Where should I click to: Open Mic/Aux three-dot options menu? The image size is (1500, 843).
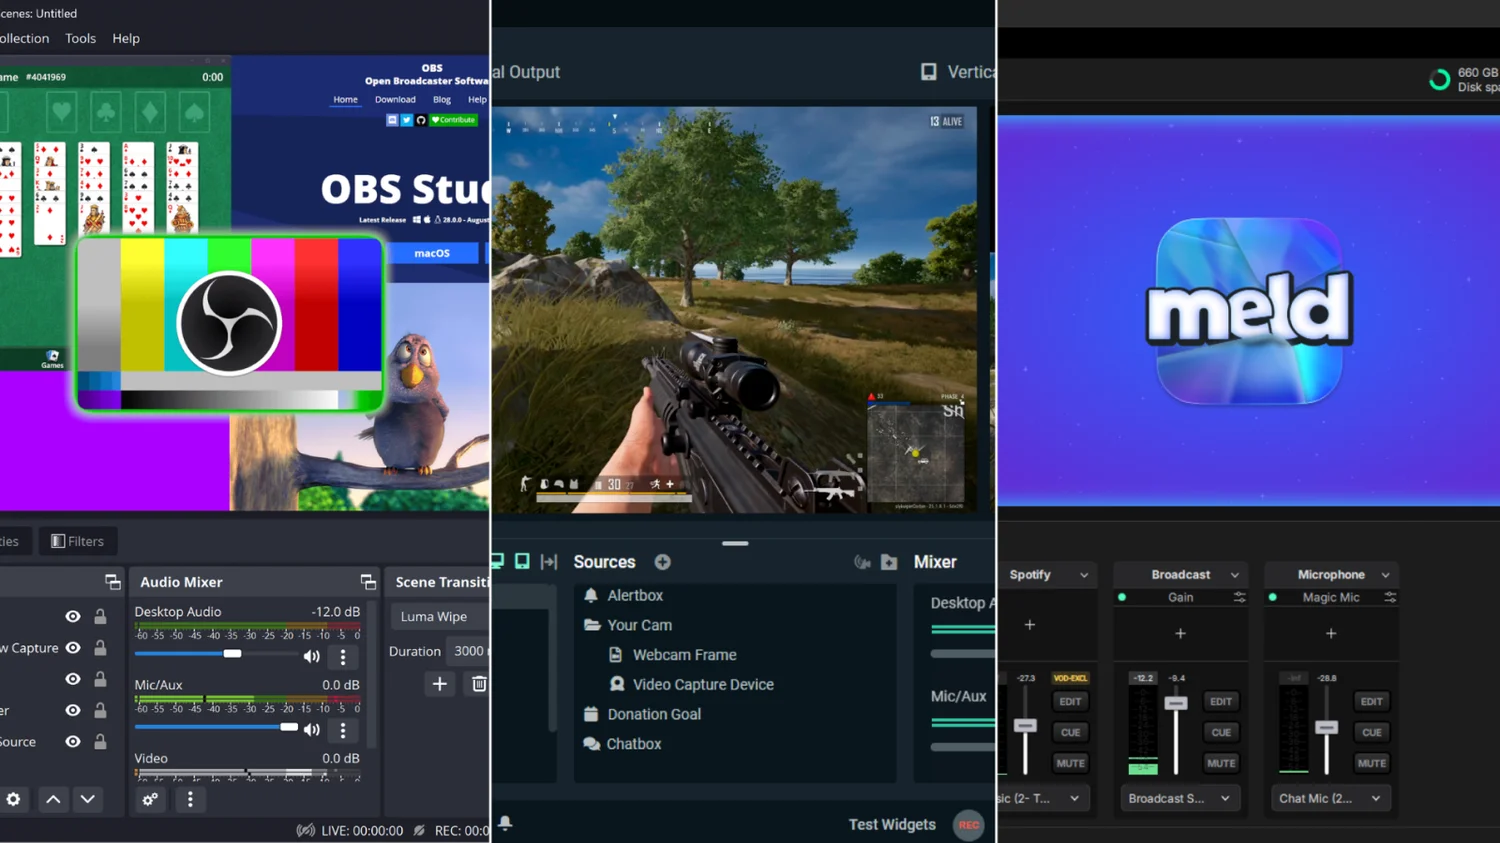coord(343,730)
